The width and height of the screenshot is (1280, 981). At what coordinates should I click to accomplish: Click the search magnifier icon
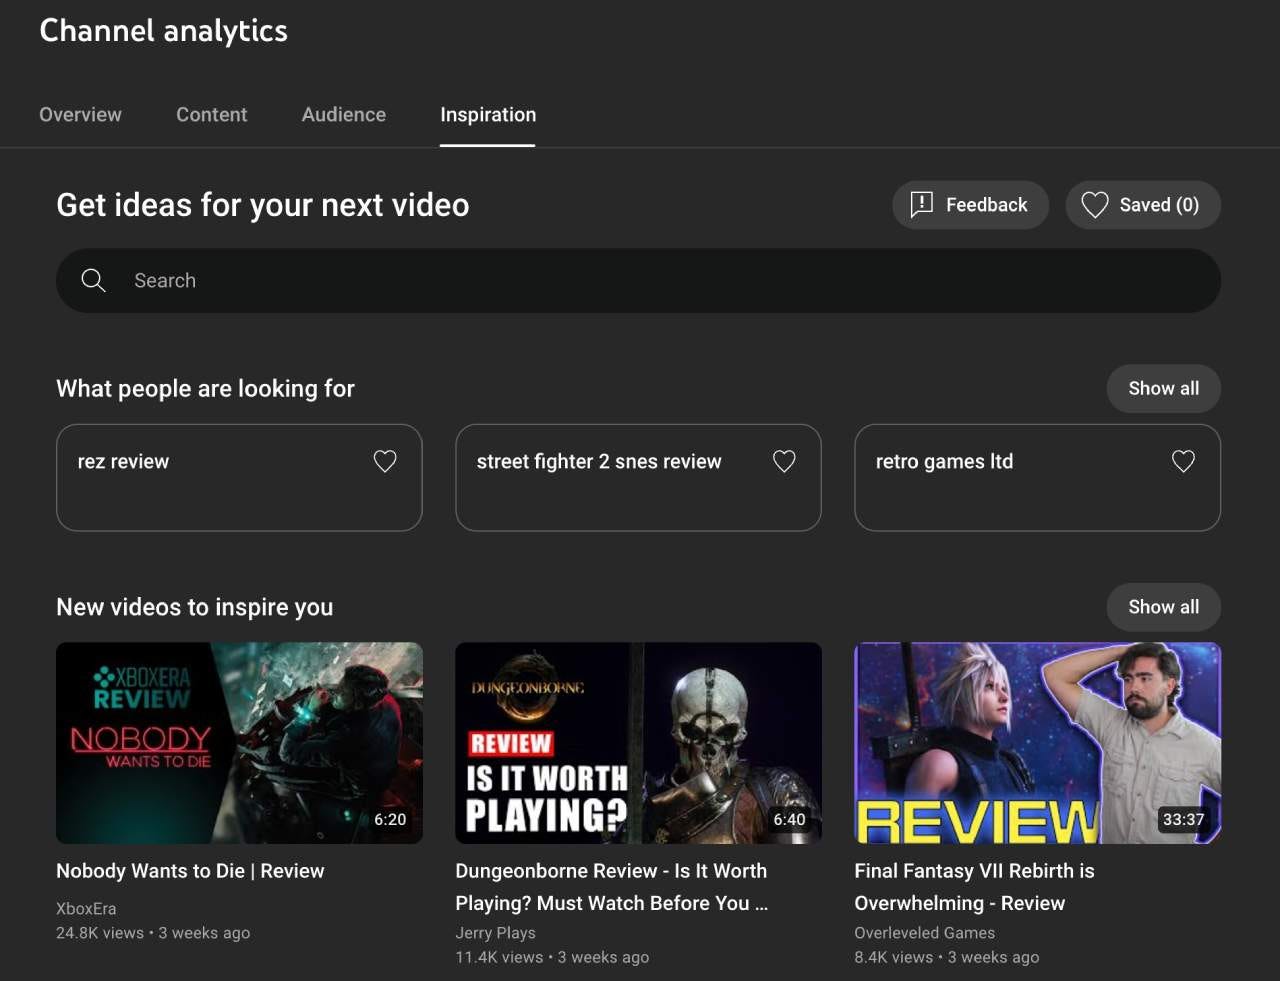93,281
